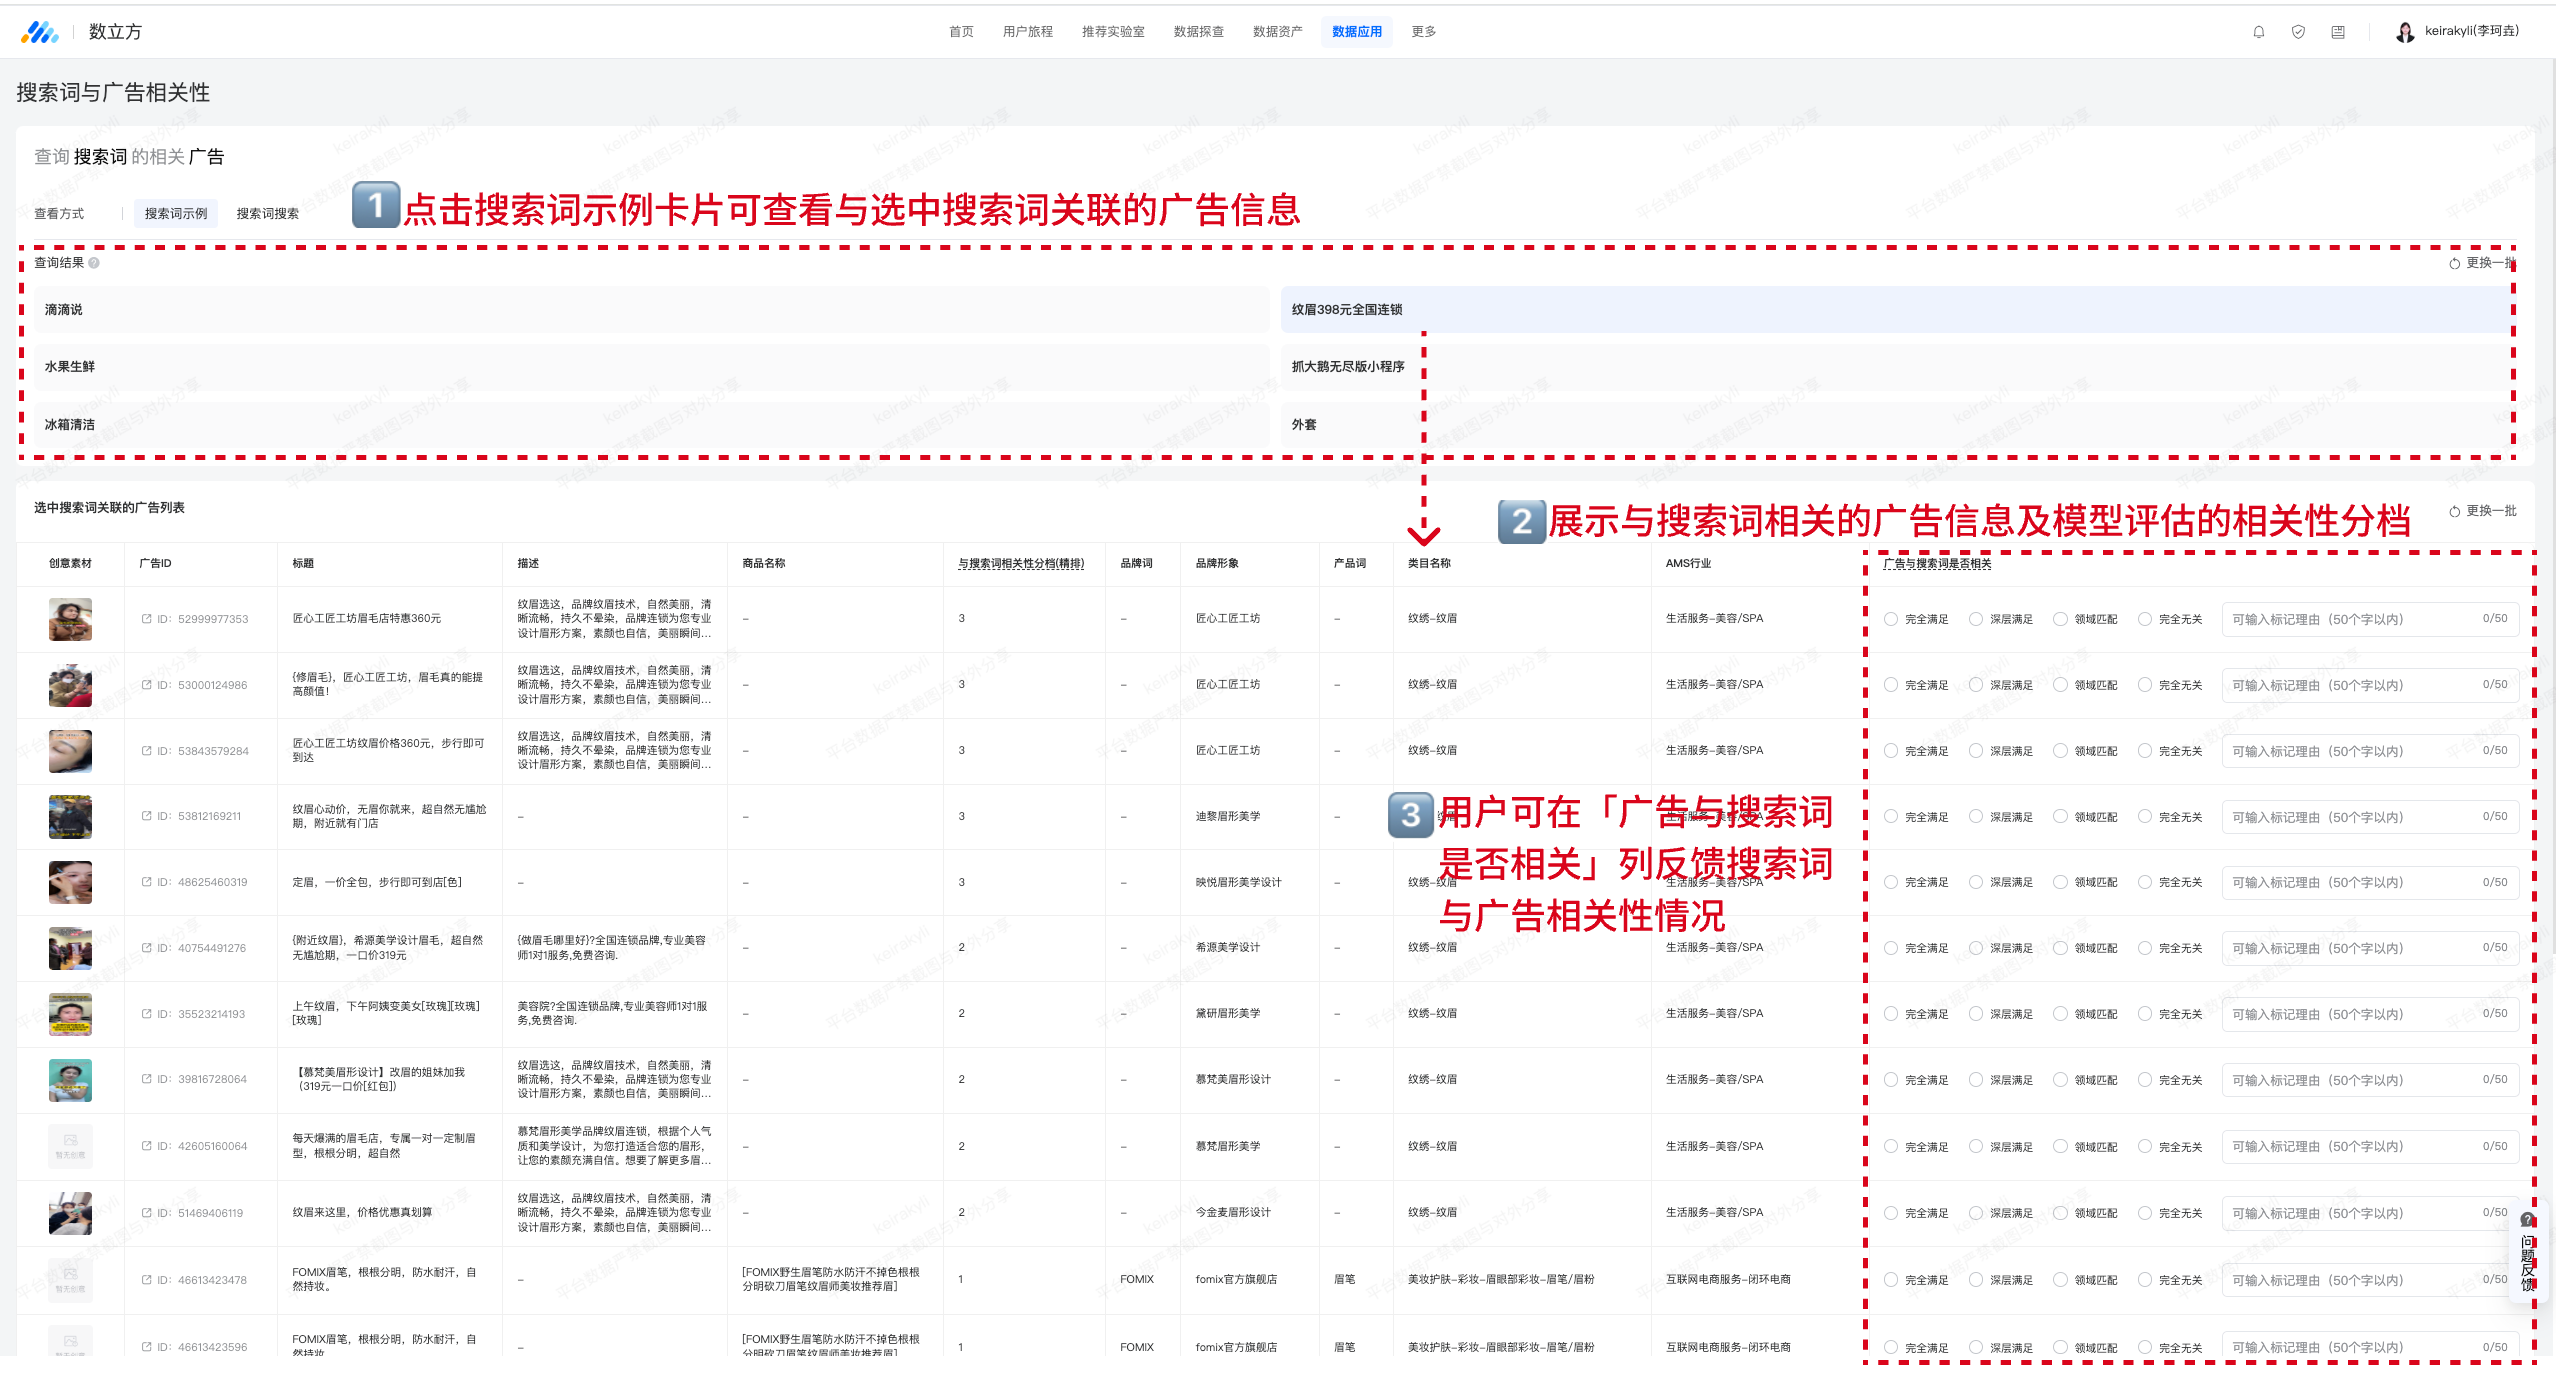Image resolution: width=2556 pixels, height=1376 pixels.
Task: Click 更换一批 in query results section
Action: point(2482,263)
